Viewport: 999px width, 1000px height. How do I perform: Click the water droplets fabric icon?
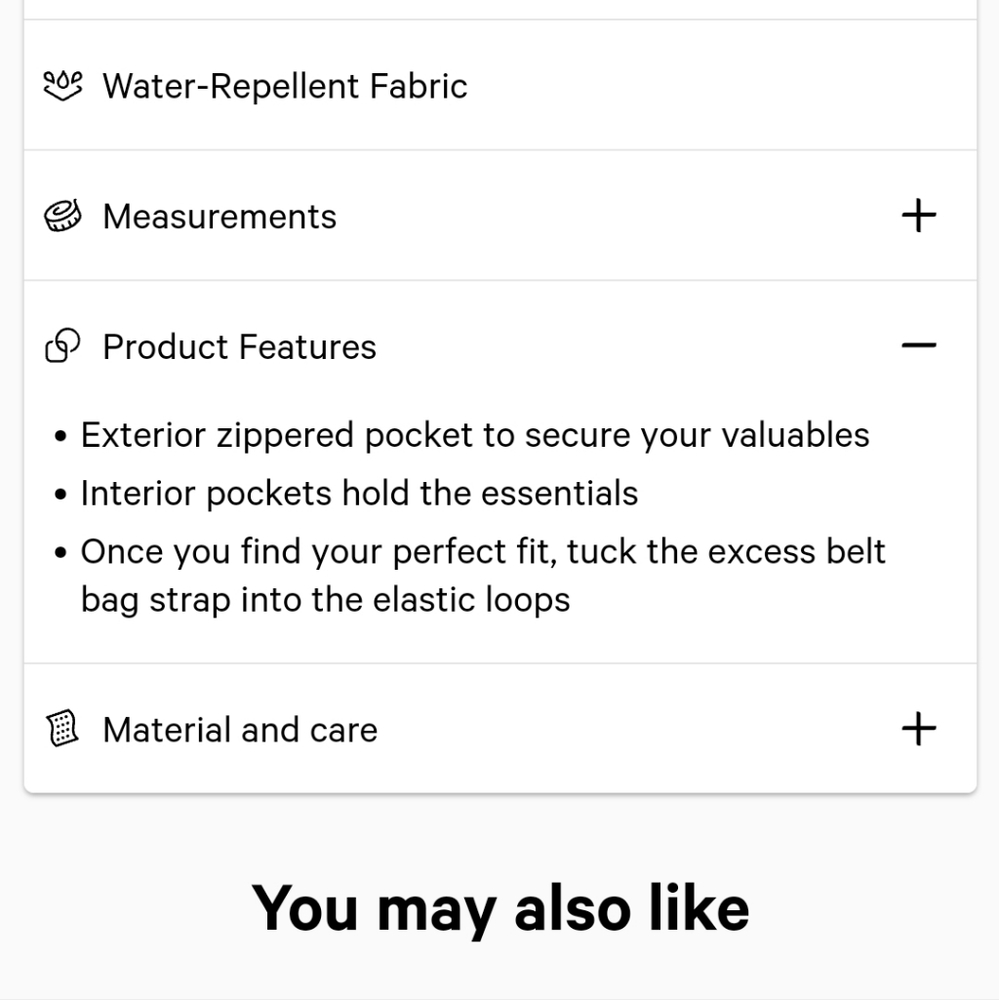63,85
